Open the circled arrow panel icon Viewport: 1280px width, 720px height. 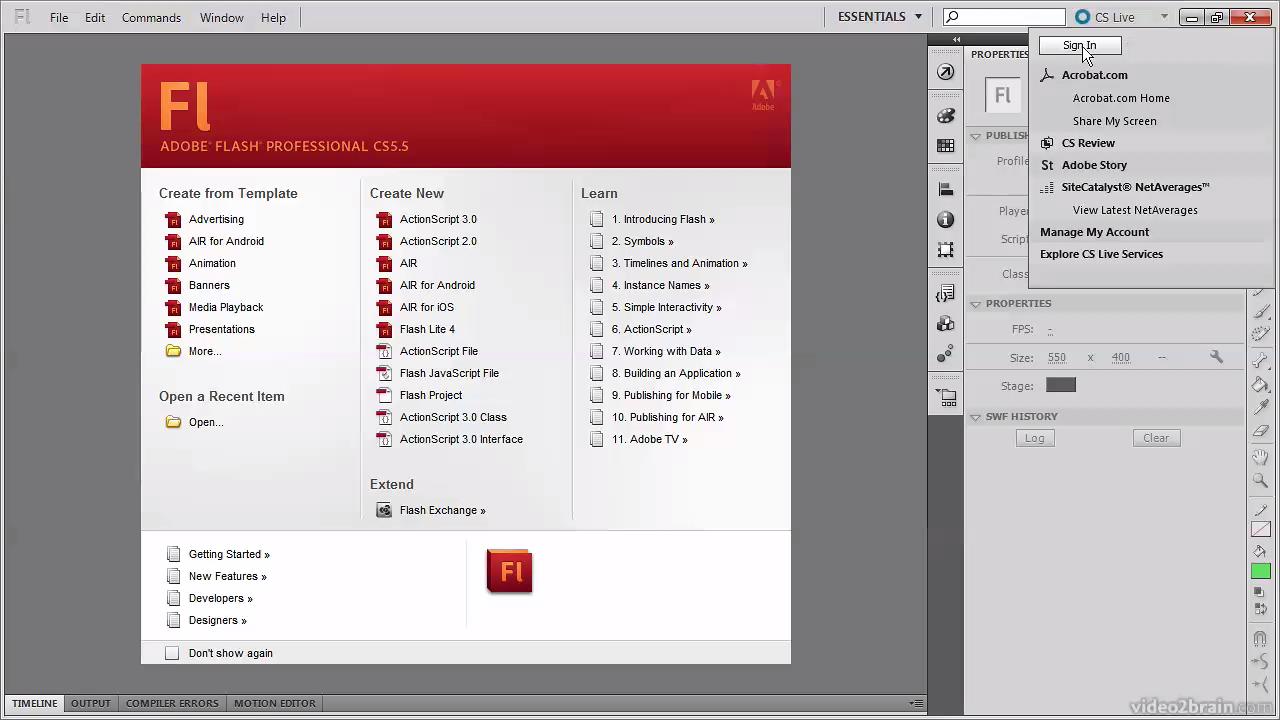[946, 72]
